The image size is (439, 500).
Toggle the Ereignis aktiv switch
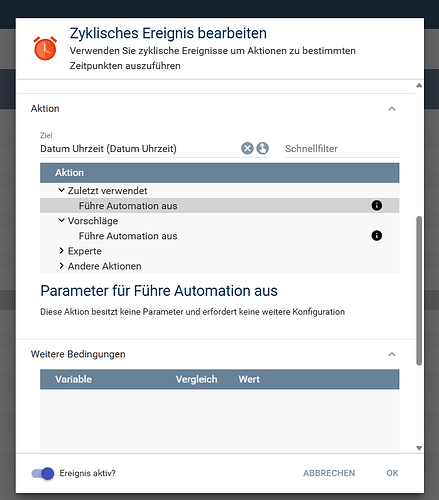point(43,473)
